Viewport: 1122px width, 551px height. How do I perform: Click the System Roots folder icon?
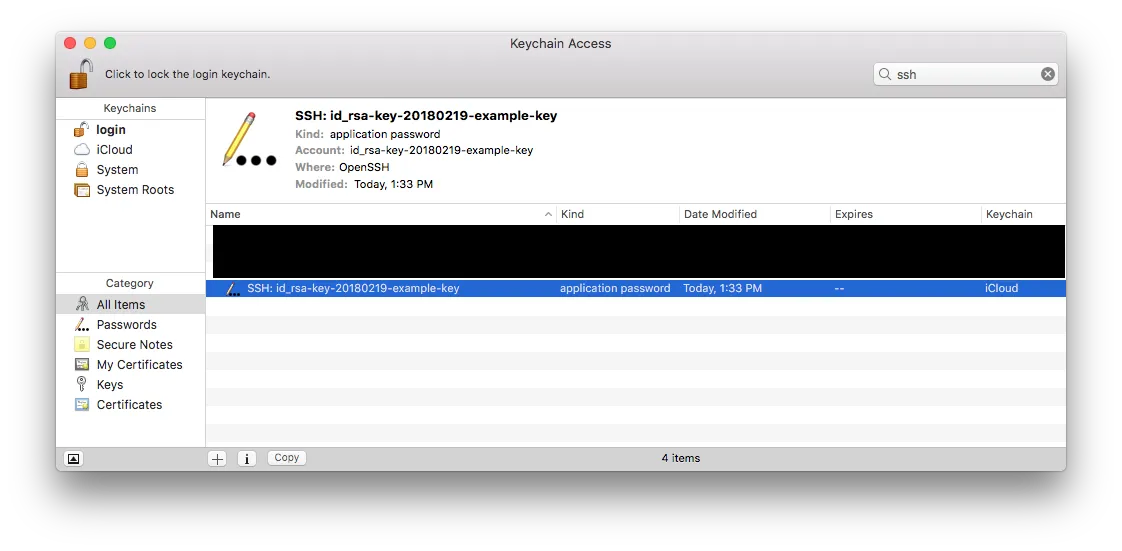[82, 190]
